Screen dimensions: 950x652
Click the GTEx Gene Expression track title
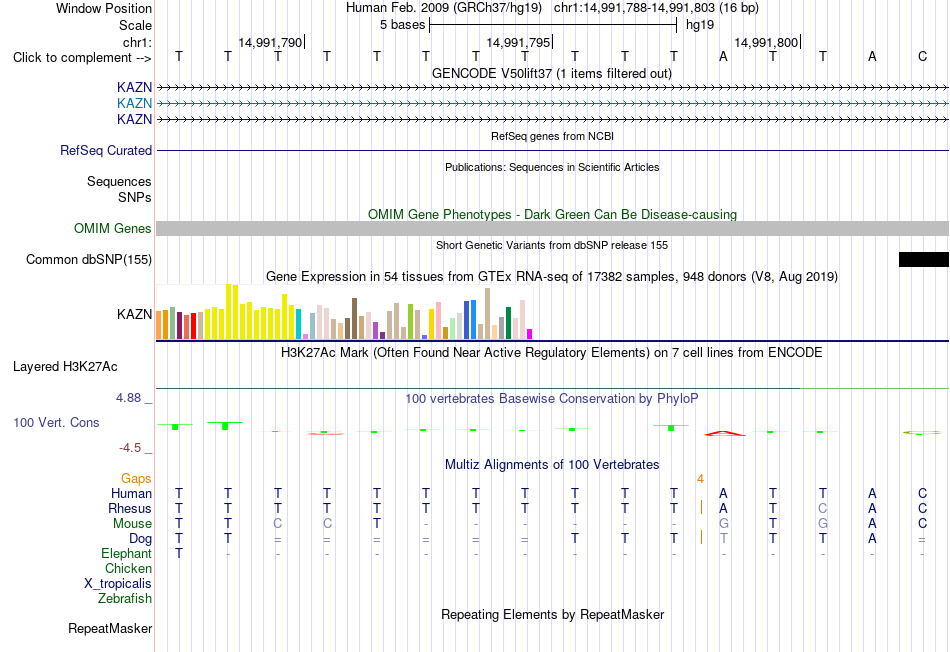point(552,277)
